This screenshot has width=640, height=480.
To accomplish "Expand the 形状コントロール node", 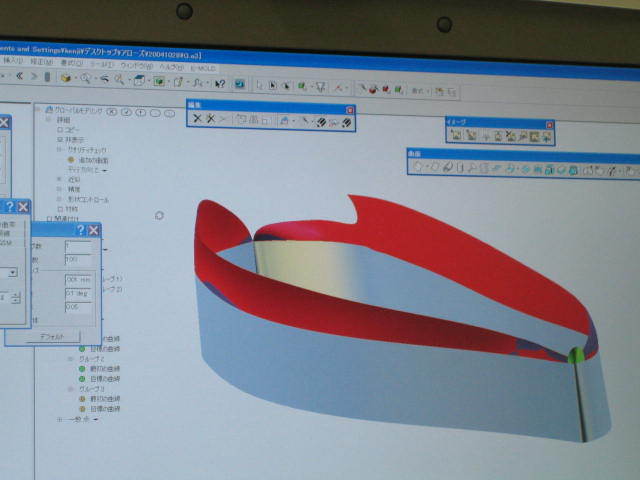I will 60,199.
